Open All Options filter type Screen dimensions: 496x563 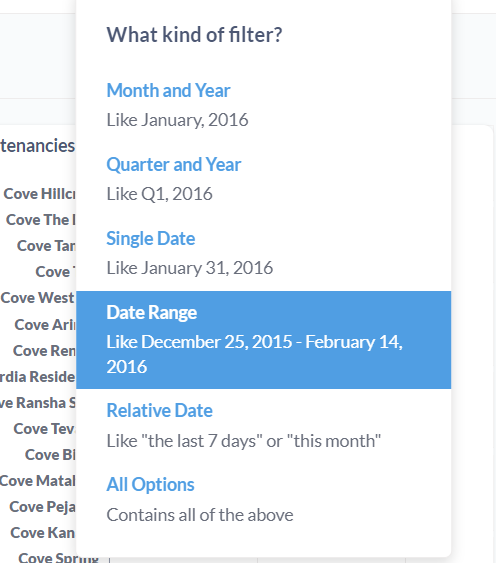click(263, 500)
